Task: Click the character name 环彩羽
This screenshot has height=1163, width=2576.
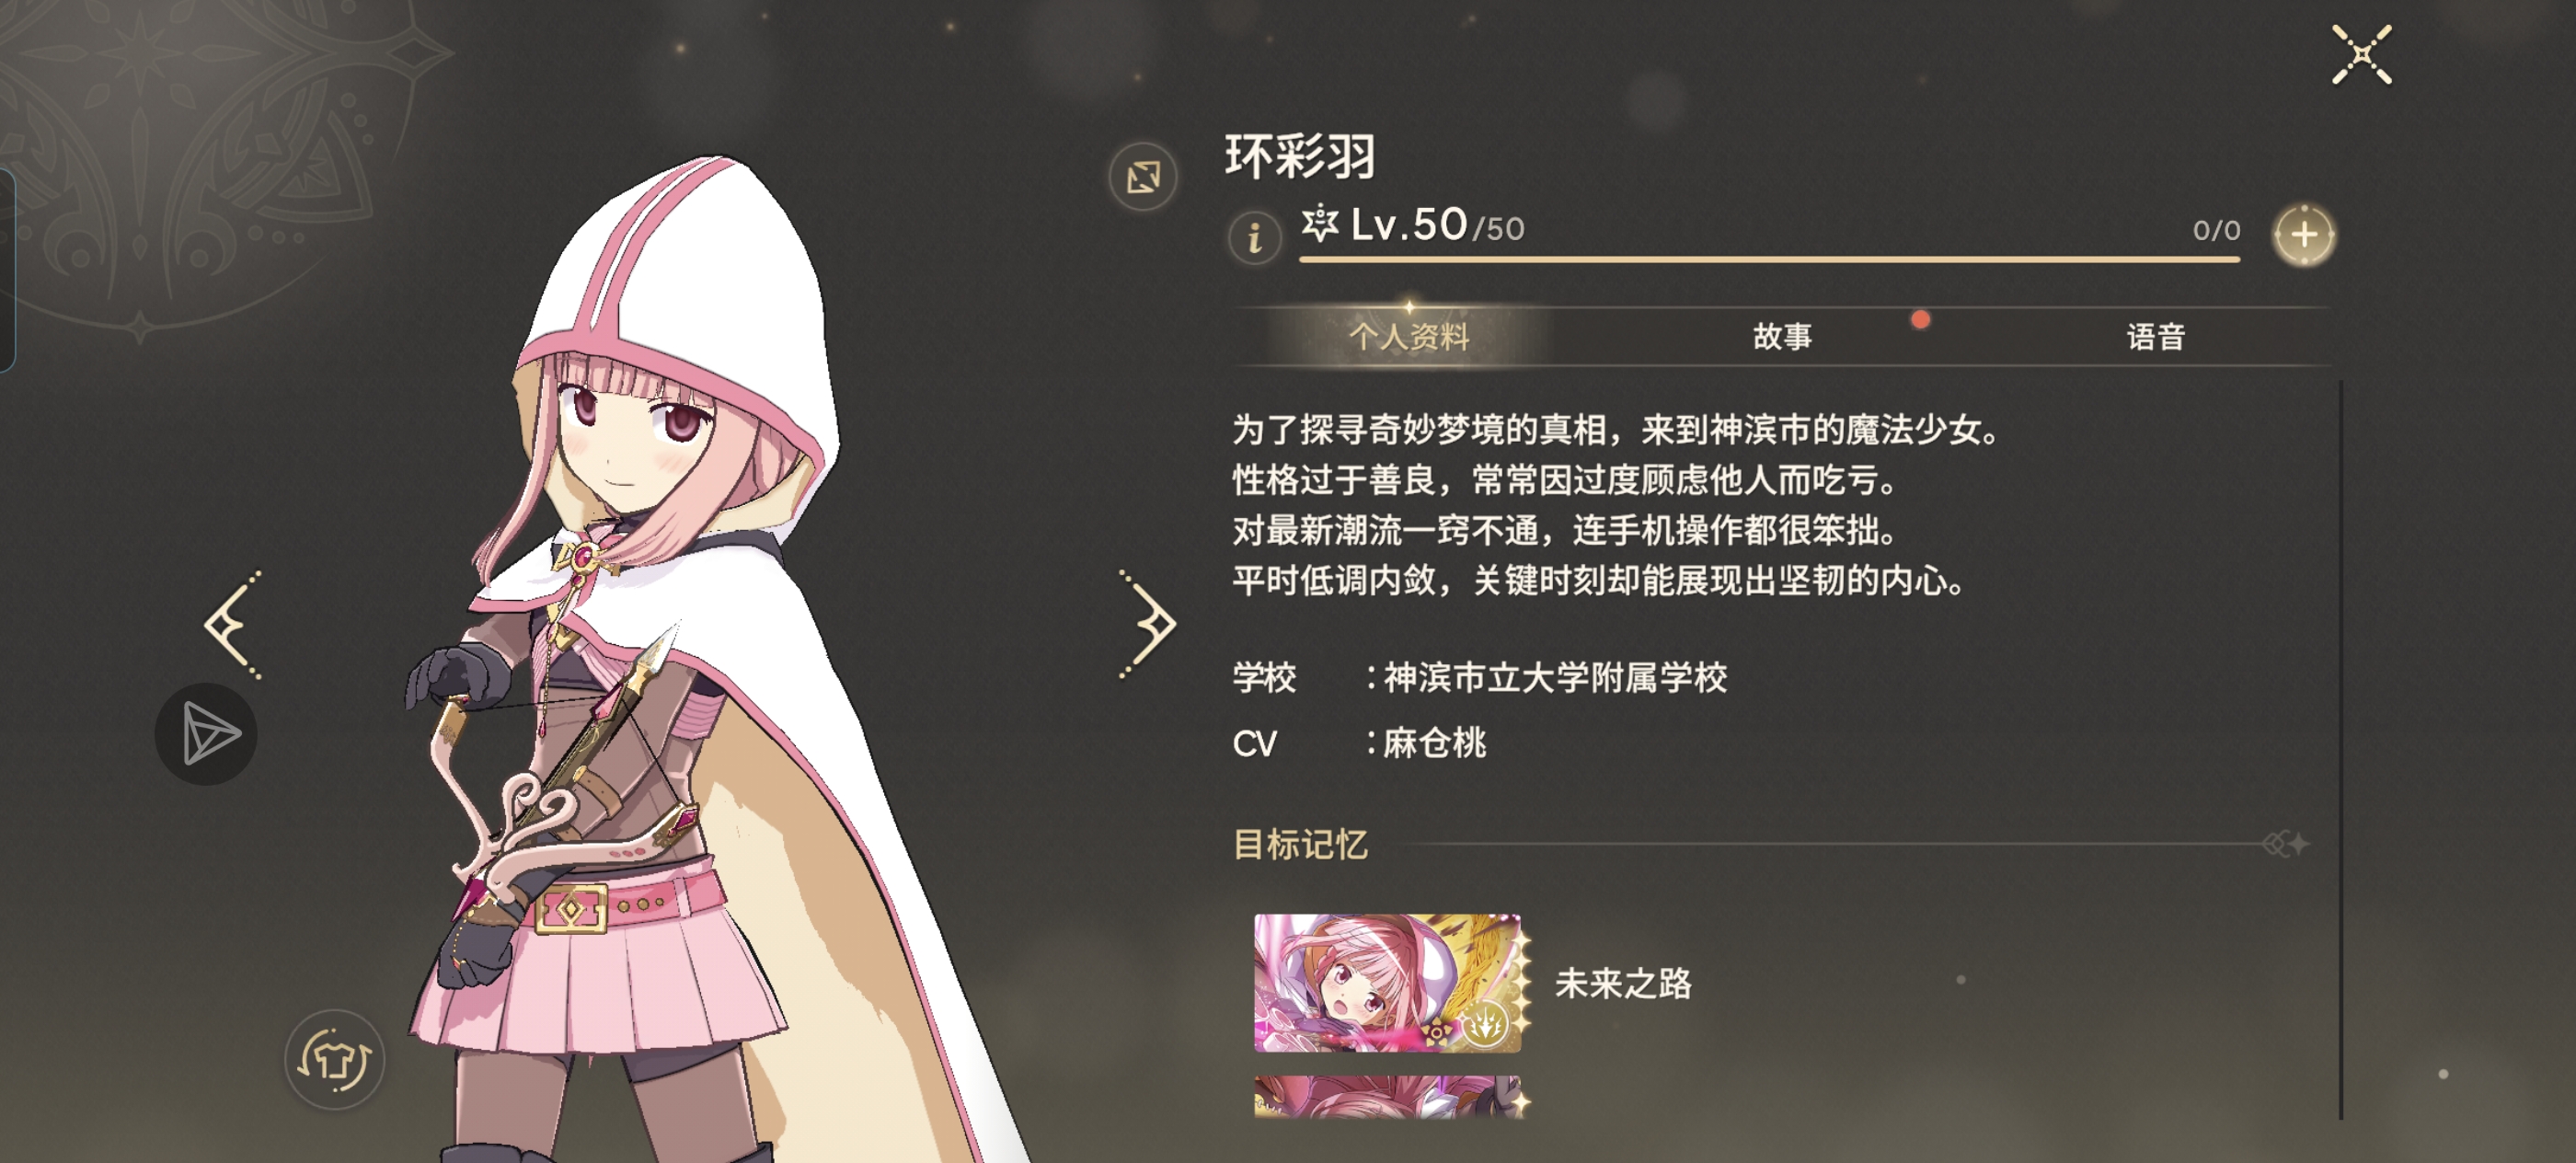Action: [x=1301, y=156]
